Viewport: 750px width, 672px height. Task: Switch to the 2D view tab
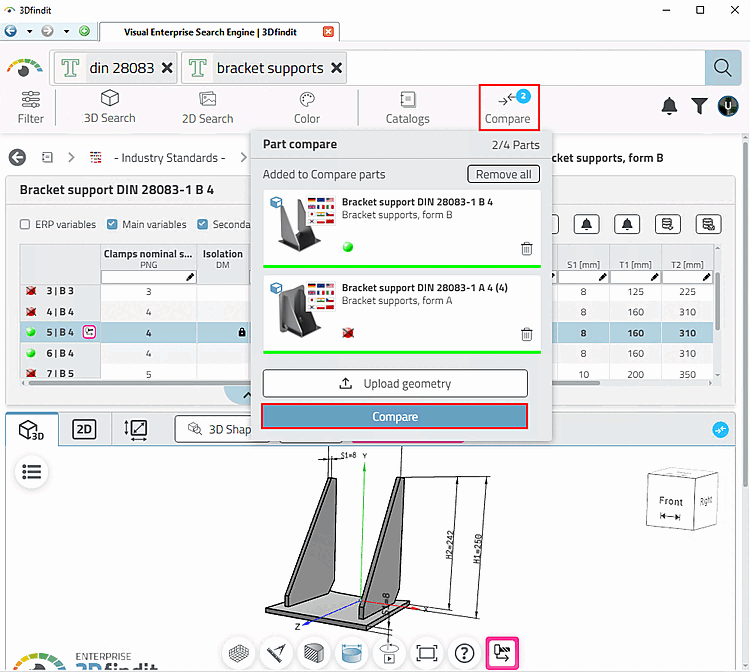pyautogui.click(x=85, y=430)
